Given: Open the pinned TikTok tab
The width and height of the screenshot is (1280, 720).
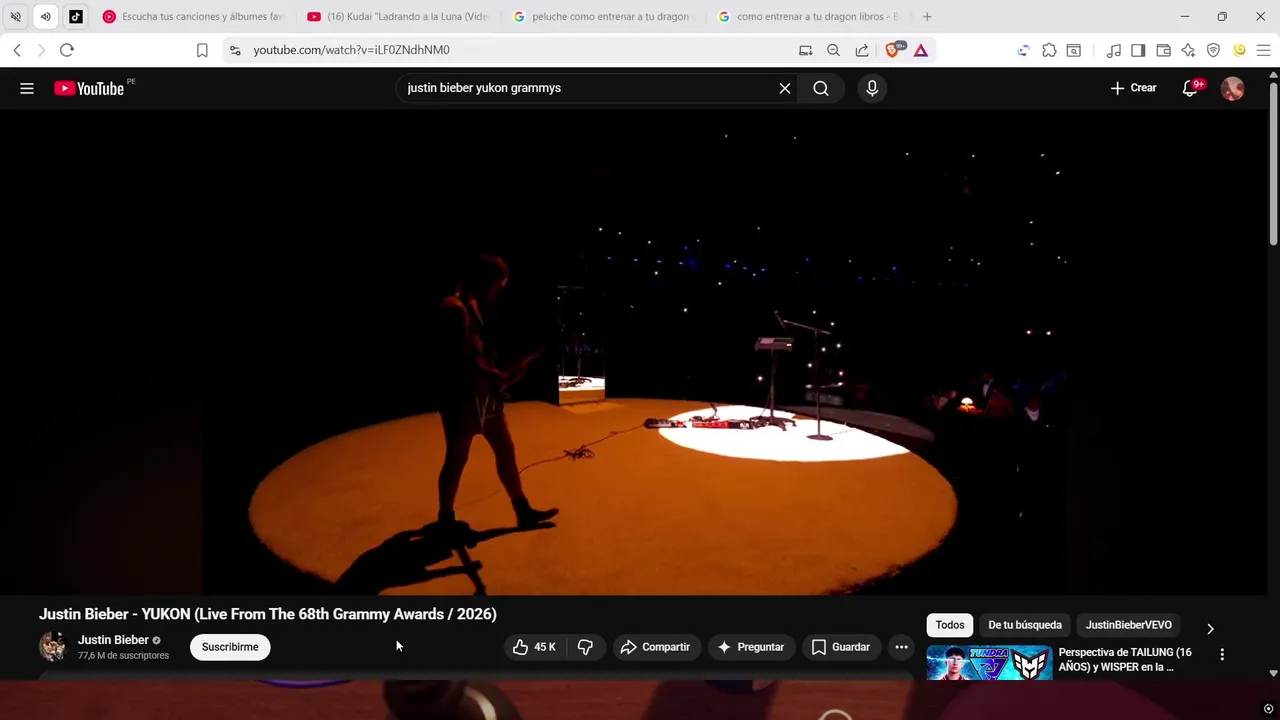Looking at the screenshot, I should click(76, 16).
